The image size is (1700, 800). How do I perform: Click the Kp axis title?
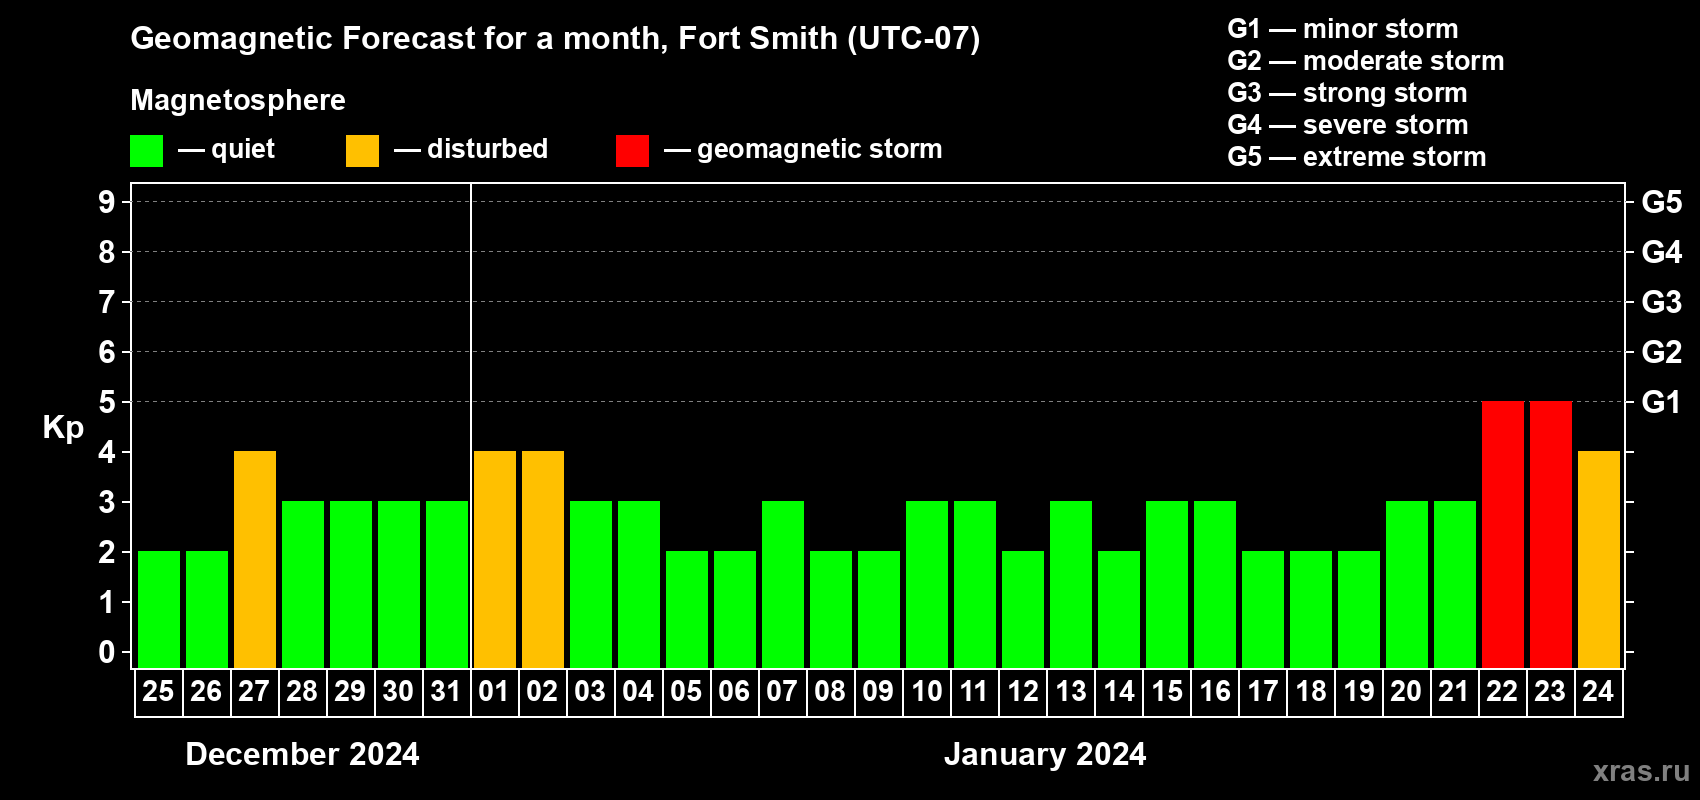tap(63, 427)
